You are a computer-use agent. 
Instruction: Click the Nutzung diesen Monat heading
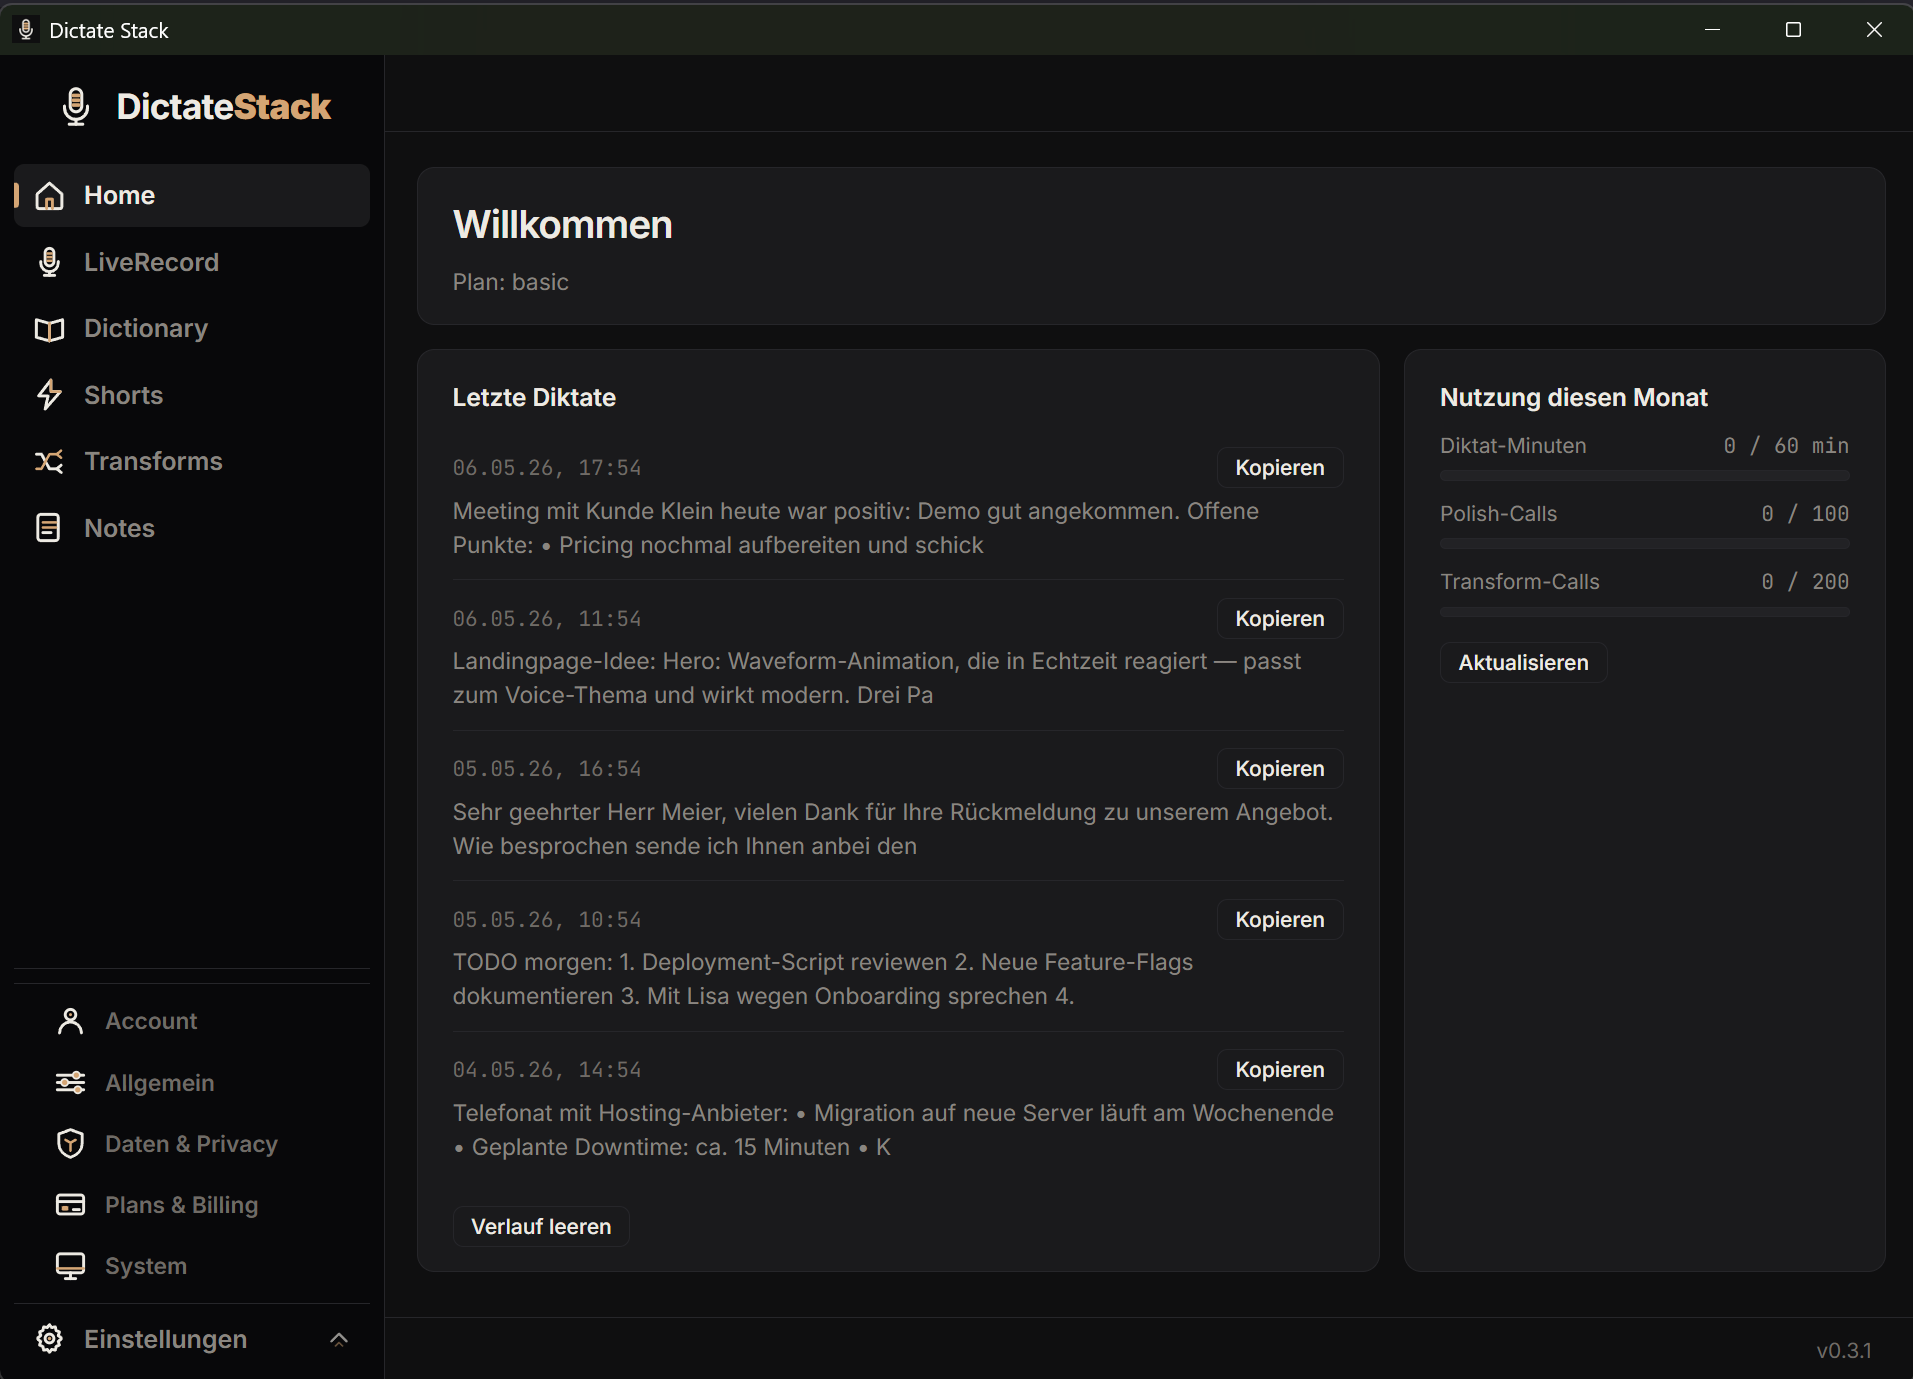click(x=1573, y=398)
